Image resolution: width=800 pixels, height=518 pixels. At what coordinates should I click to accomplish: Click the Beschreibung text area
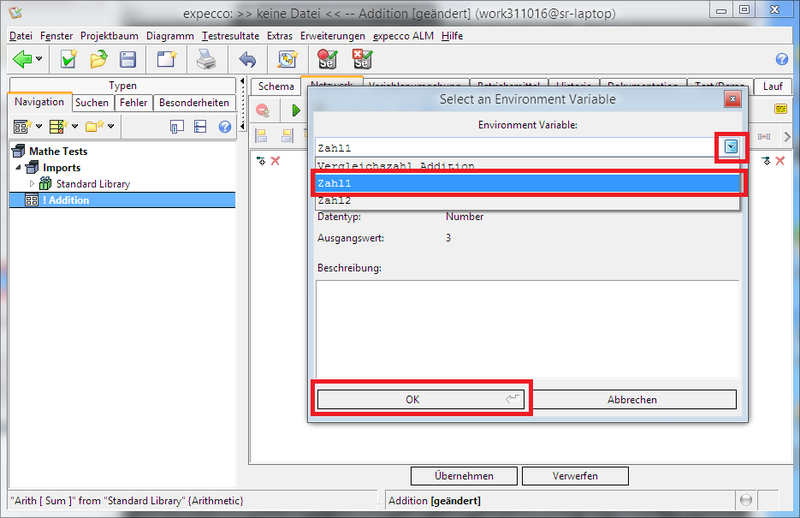[528, 329]
